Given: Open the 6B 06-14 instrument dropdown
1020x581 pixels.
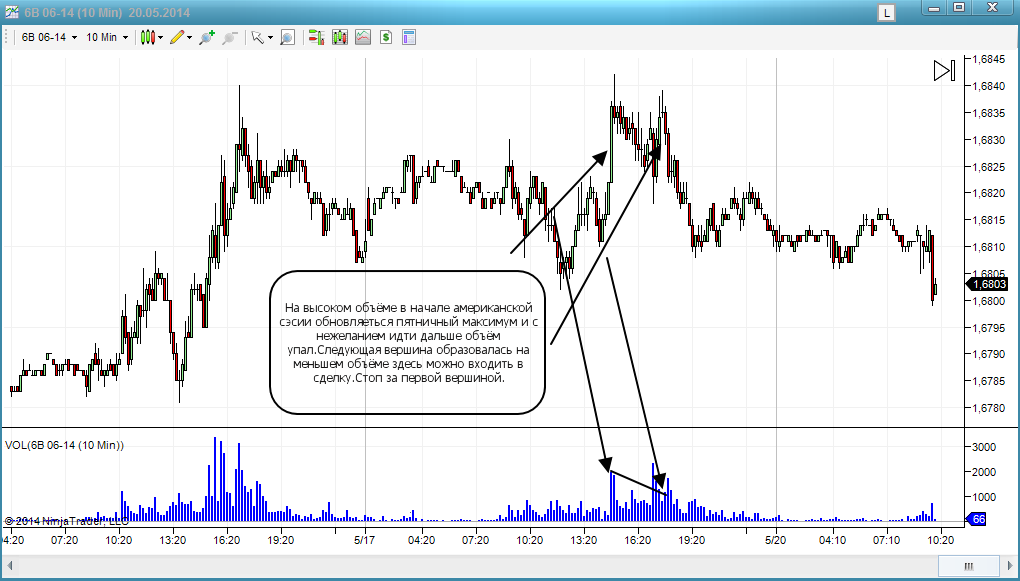Looking at the screenshot, I should click(x=49, y=37).
